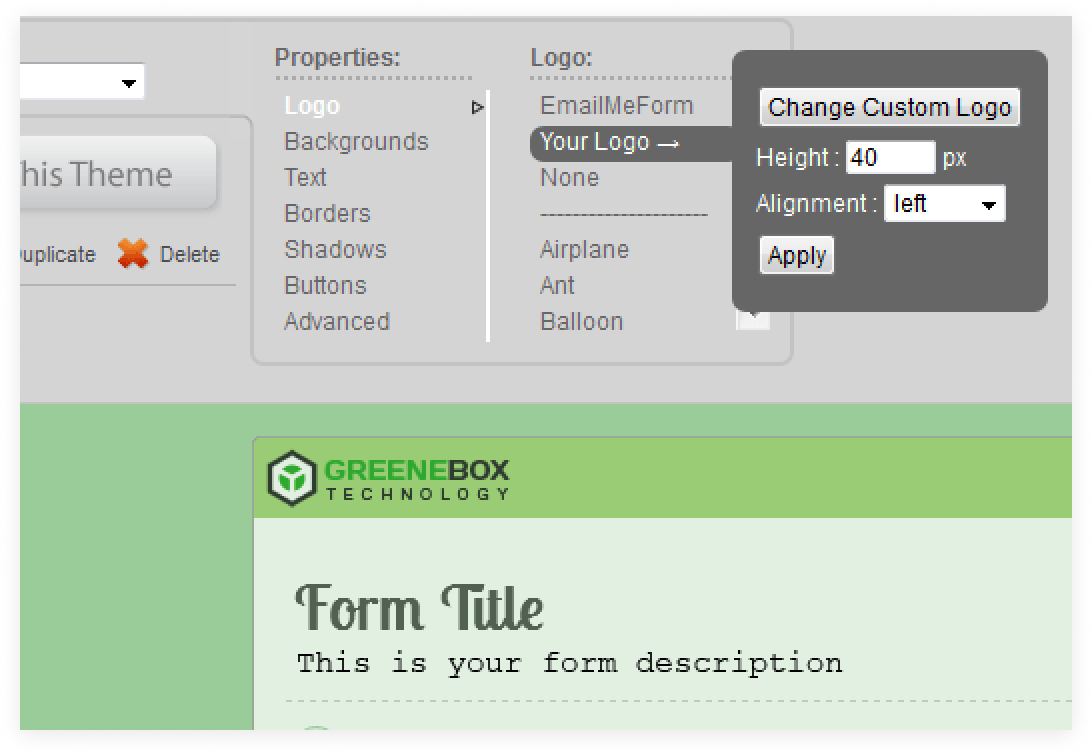The height and width of the screenshot is (754, 1092).
Task: Click the GreeneBox Technology logo image
Action: pos(389,478)
